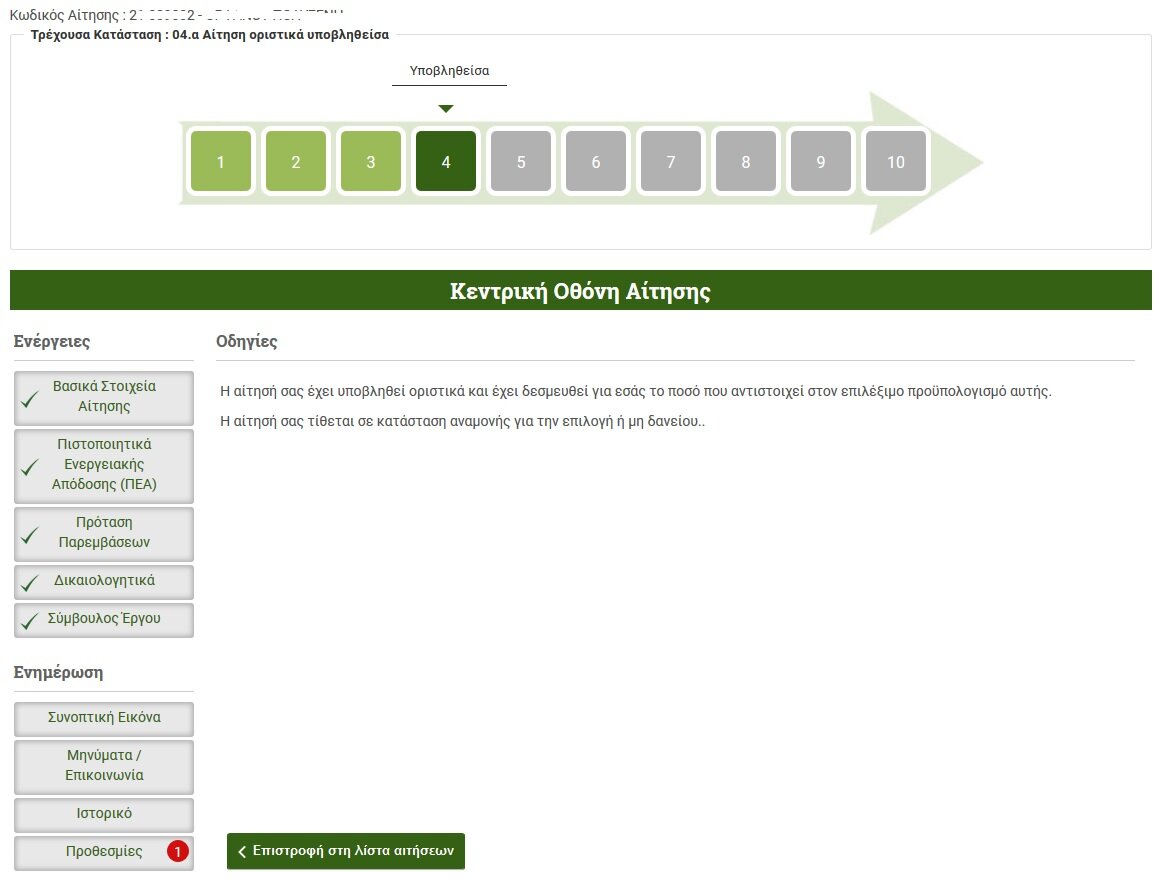Viewport: 1163px width, 883px height.
Task: Open Βασικά Στοιχεία Αίτησης section
Action: 104,397
